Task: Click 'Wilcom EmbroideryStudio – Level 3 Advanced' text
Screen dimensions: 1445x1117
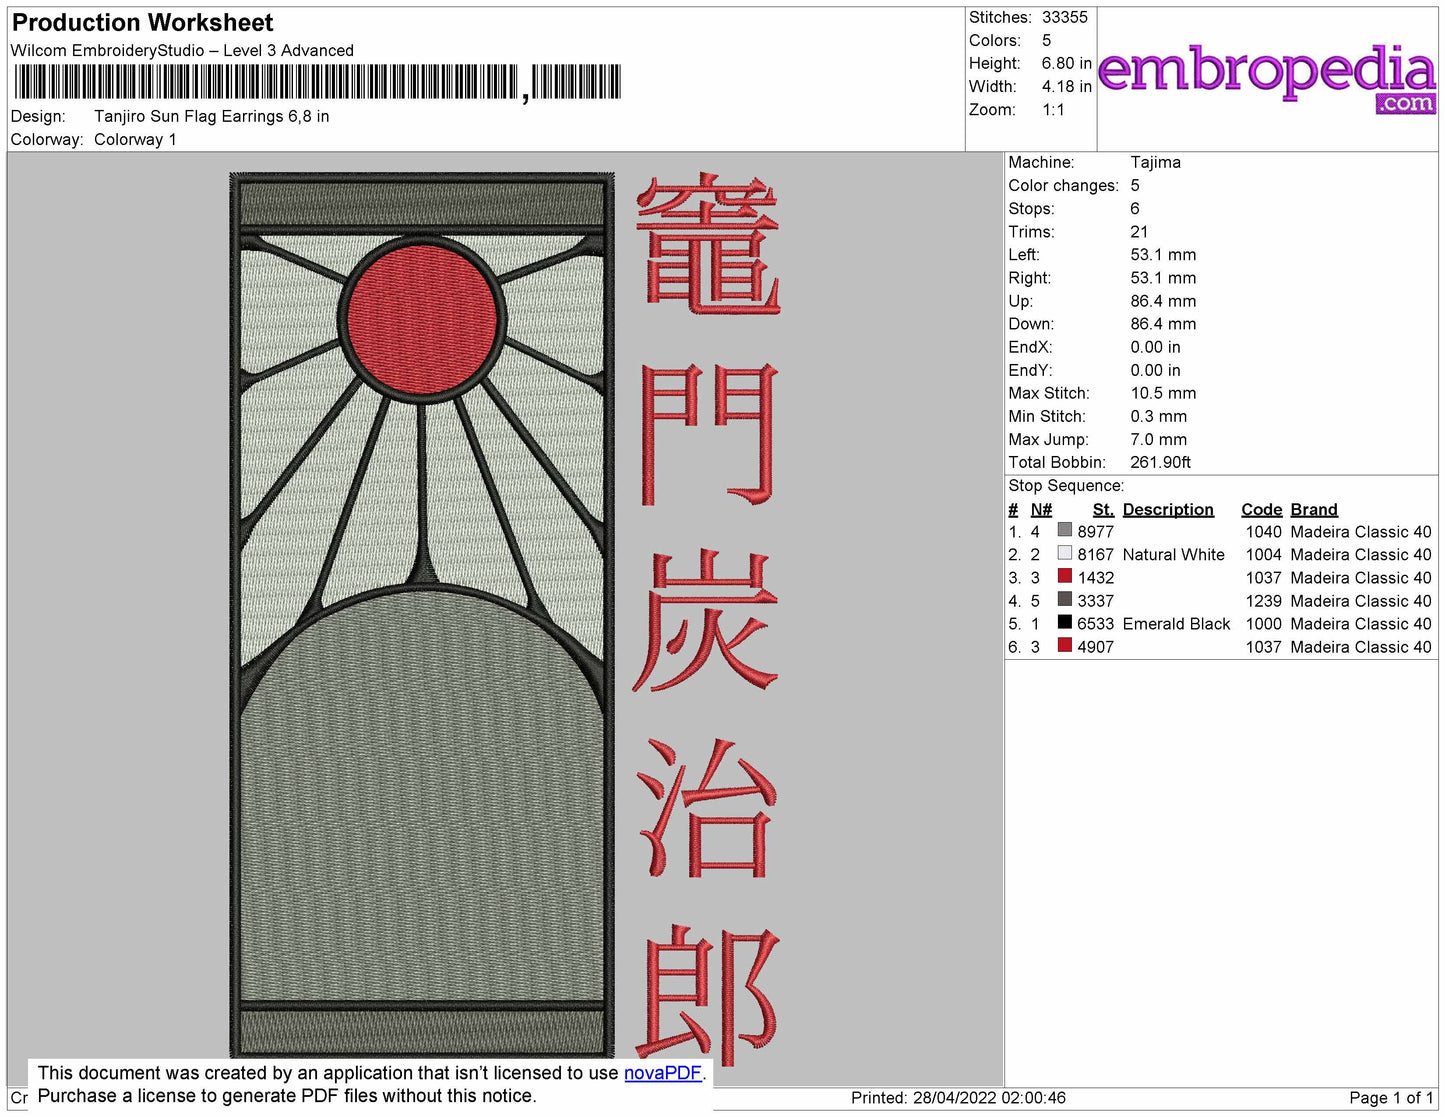Action: (182, 50)
